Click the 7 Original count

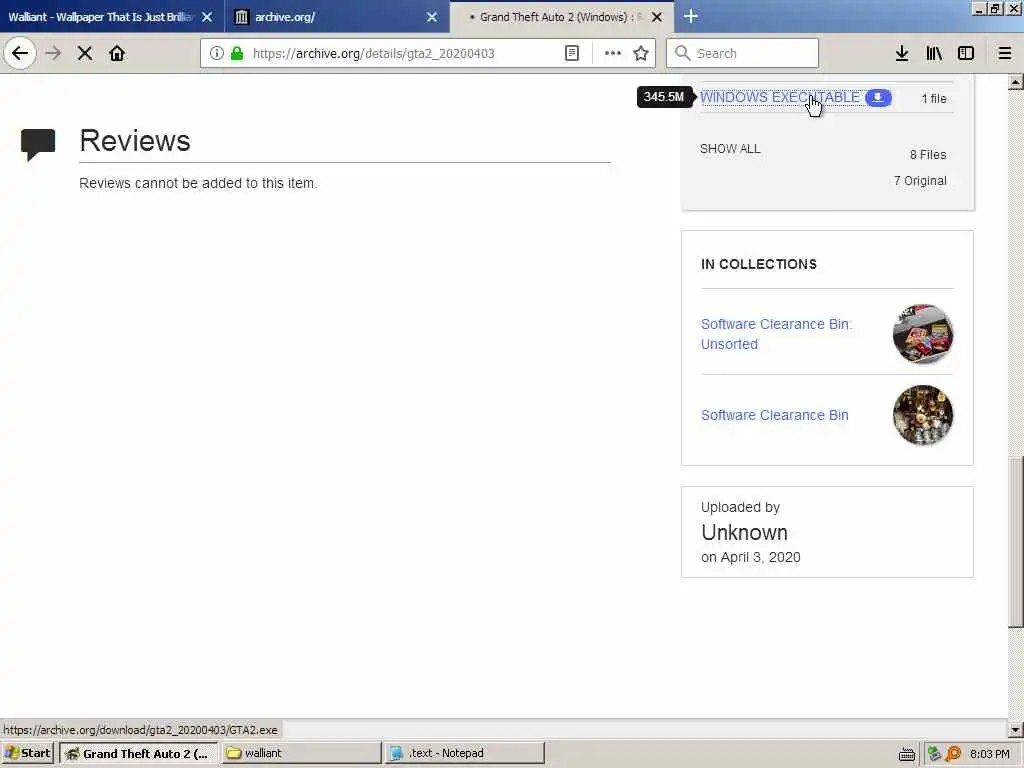(920, 181)
